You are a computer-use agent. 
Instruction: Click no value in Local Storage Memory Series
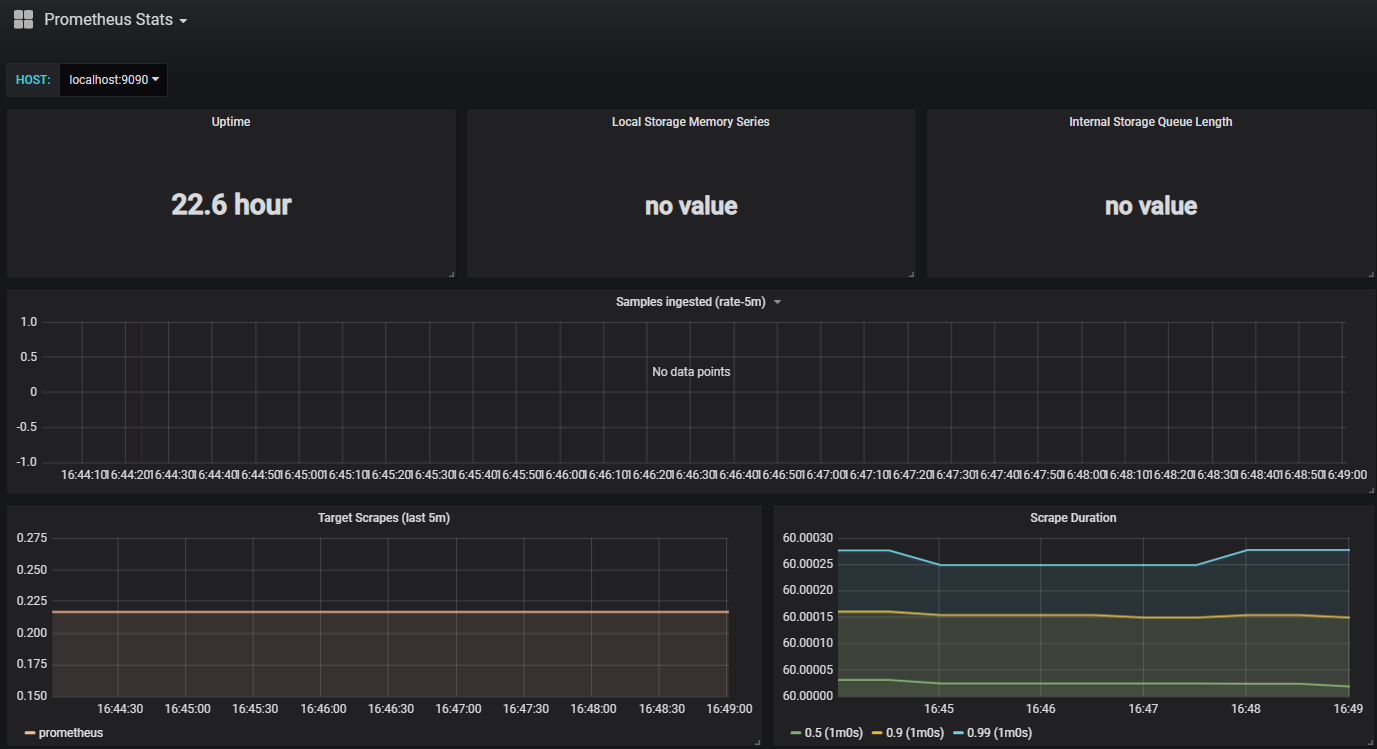pyautogui.click(x=691, y=206)
